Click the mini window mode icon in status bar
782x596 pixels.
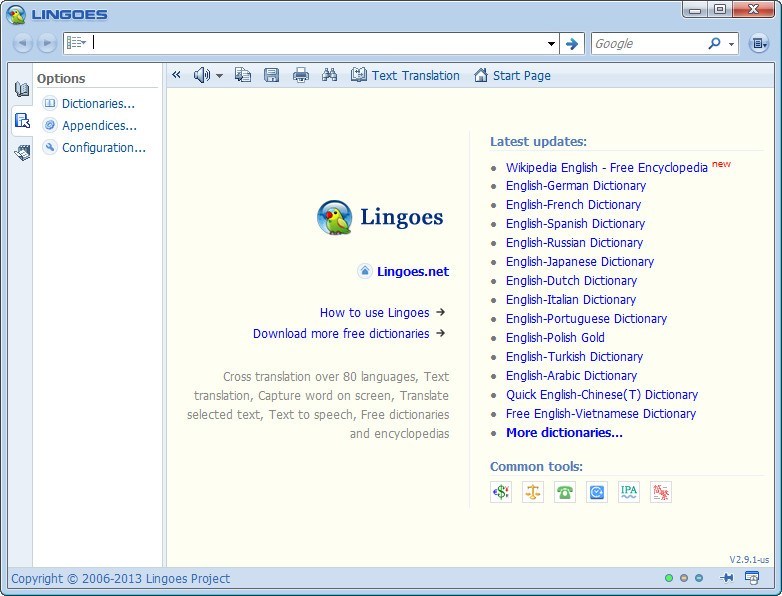(752, 578)
